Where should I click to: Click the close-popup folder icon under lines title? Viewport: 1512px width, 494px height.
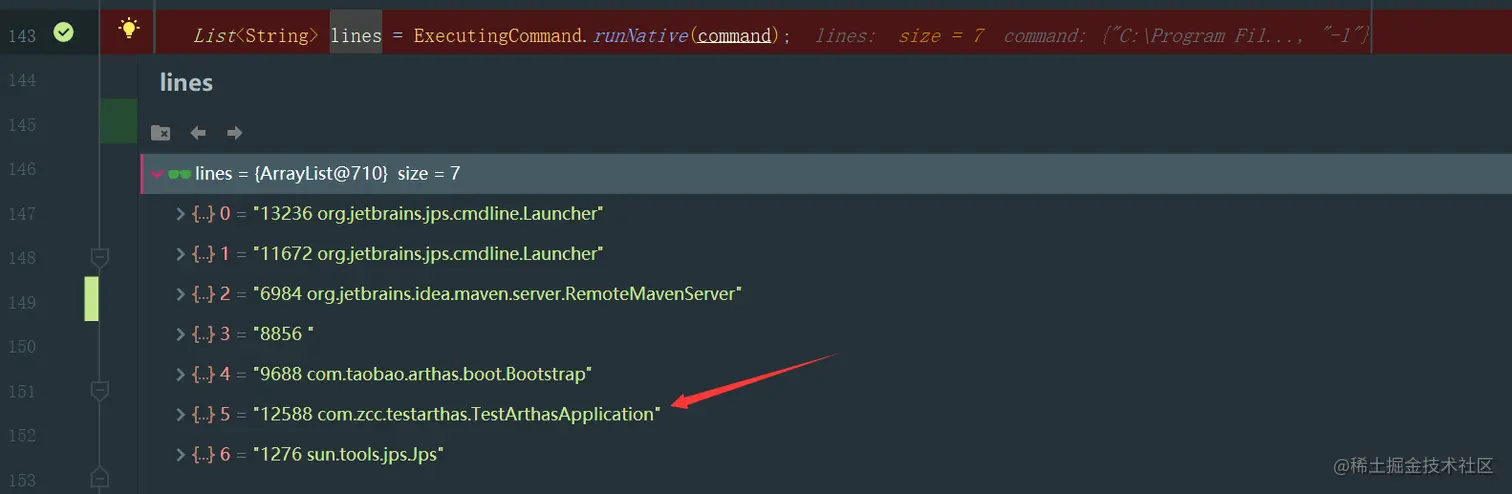click(160, 132)
